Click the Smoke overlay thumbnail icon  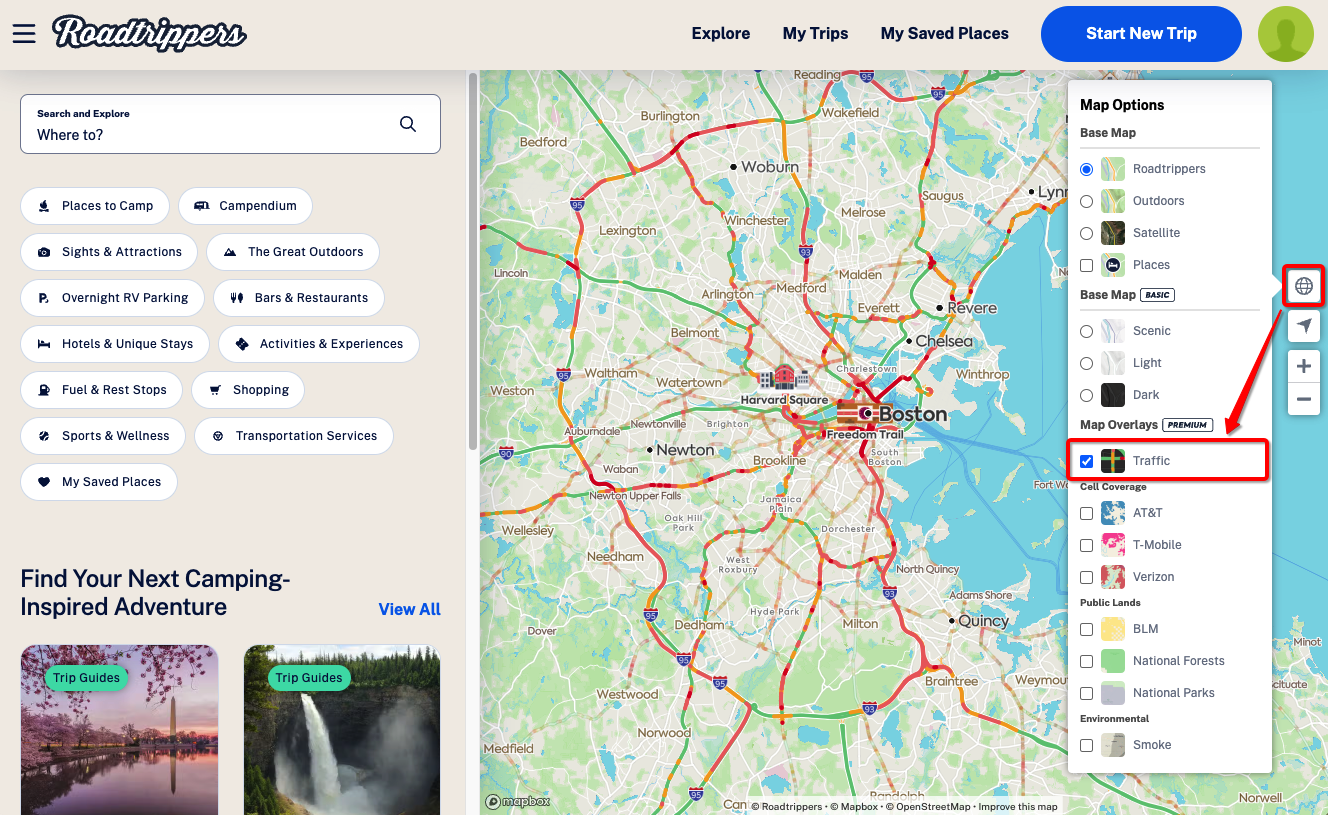pyautogui.click(x=1113, y=745)
